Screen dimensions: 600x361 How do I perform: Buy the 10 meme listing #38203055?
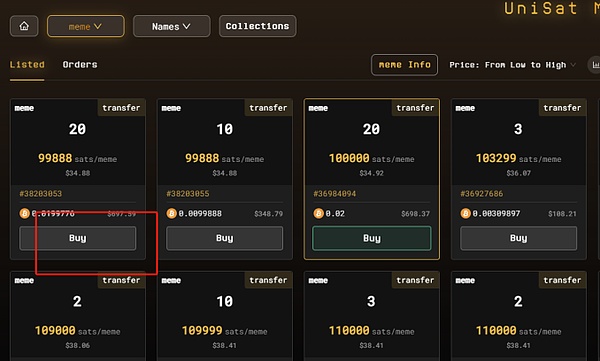[225, 238]
